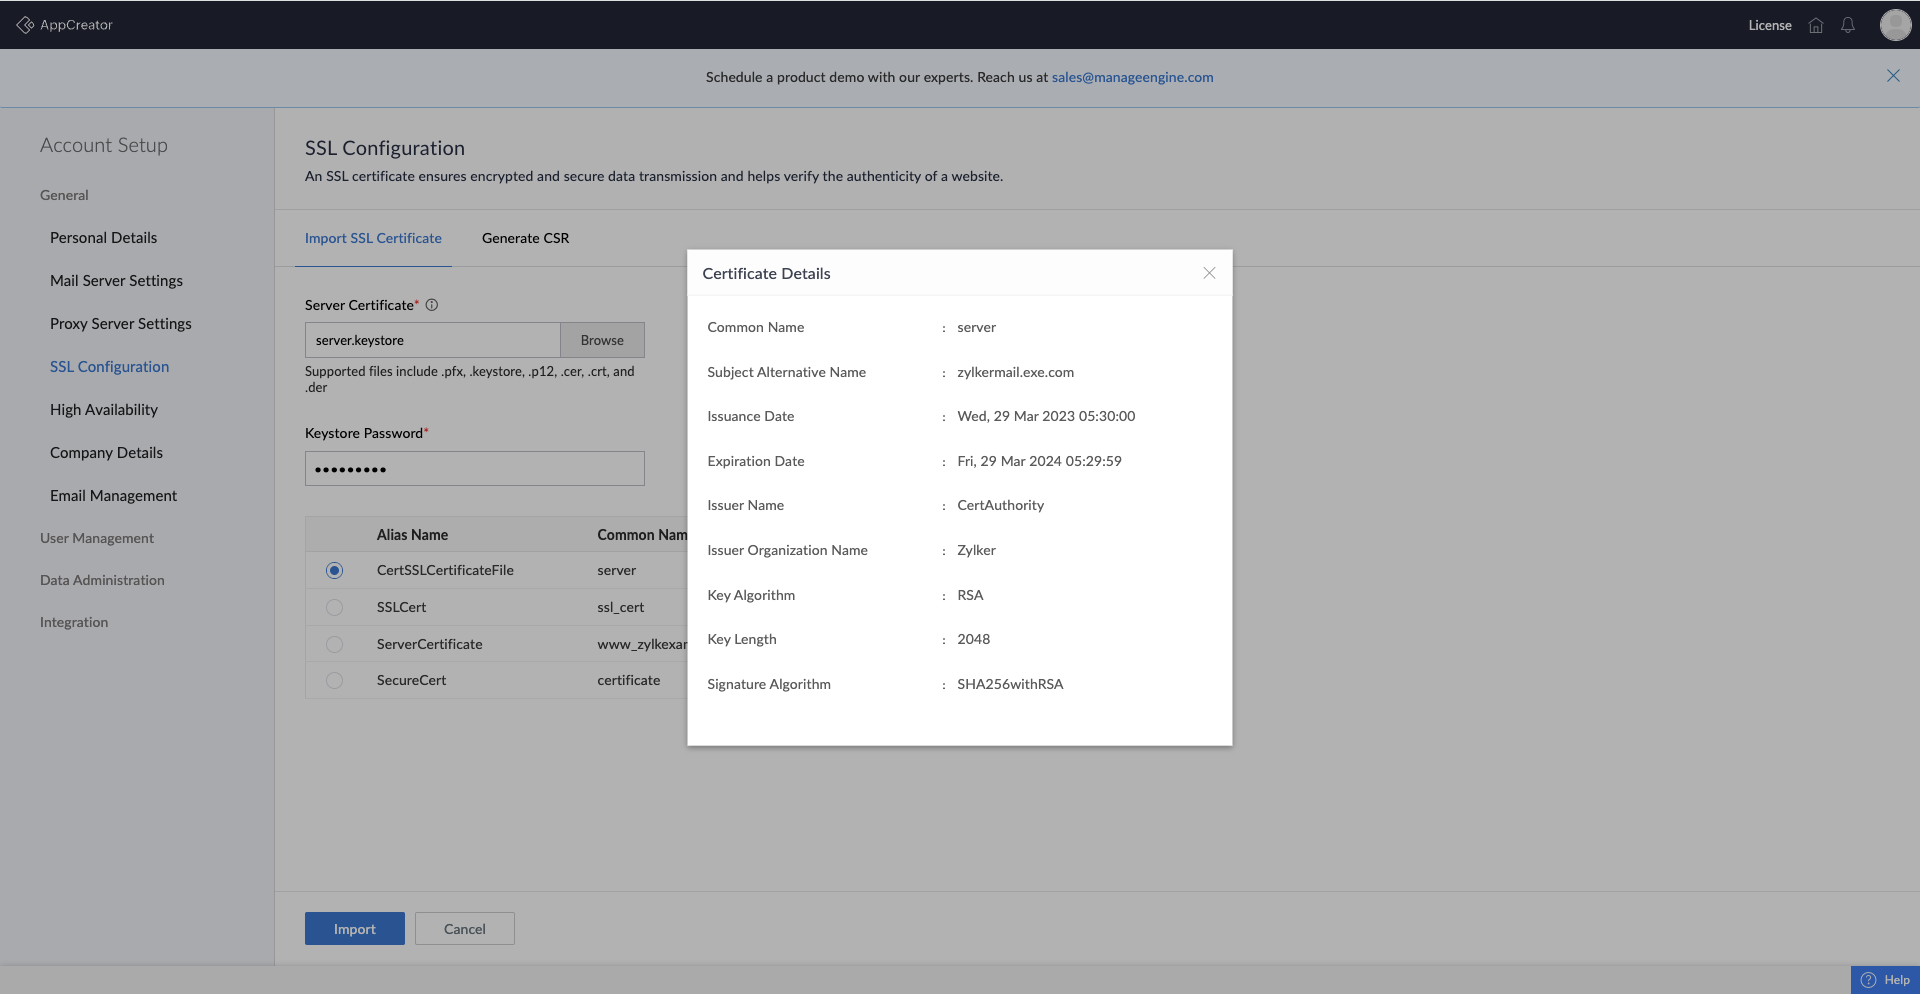The width and height of the screenshot is (1920, 994).
Task: Click the Import button
Action: (354, 929)
